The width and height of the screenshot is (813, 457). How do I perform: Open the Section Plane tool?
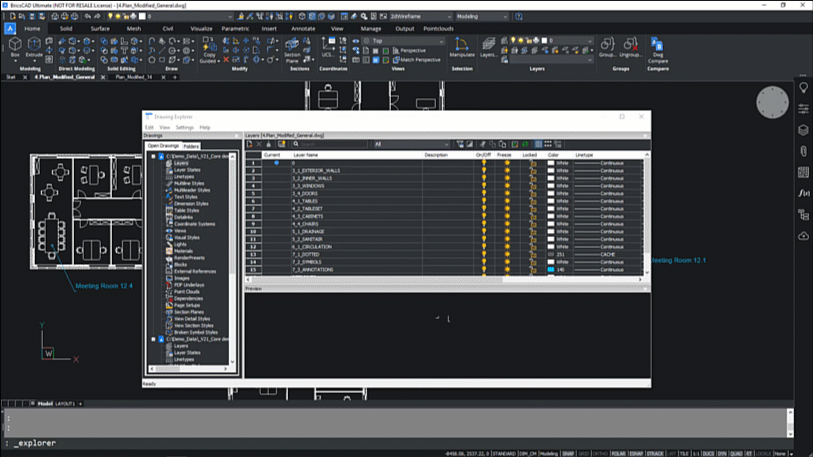292,50
